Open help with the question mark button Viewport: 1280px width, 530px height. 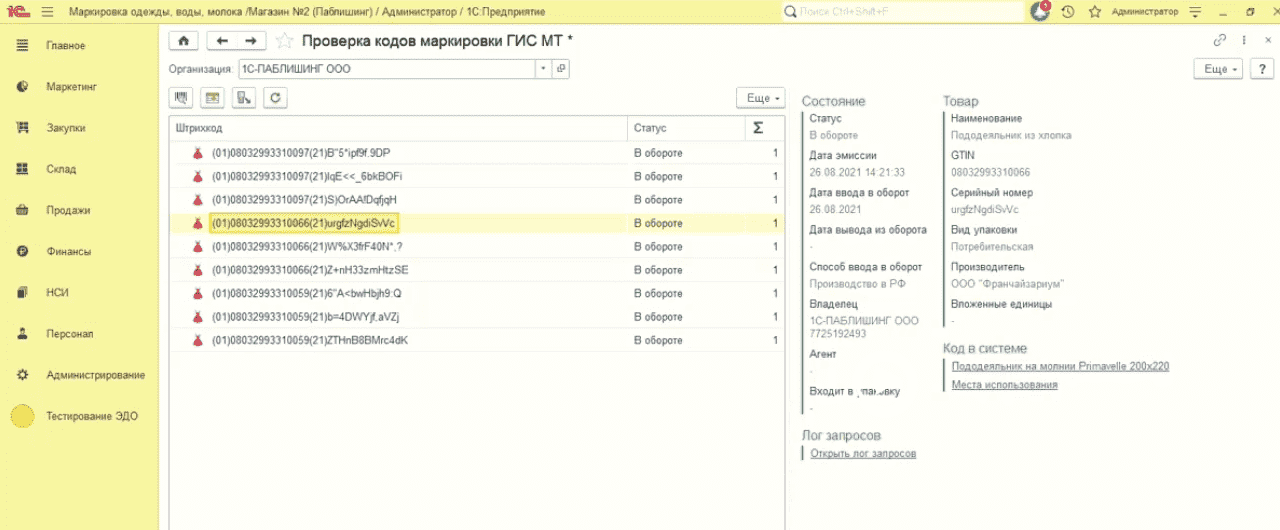pos(1260,69)
